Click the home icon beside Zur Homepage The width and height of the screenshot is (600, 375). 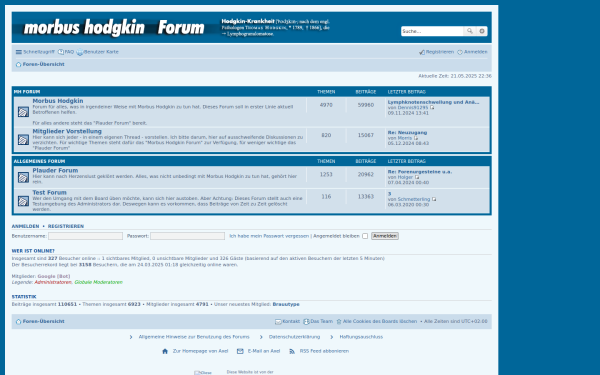tap(165, 351)
